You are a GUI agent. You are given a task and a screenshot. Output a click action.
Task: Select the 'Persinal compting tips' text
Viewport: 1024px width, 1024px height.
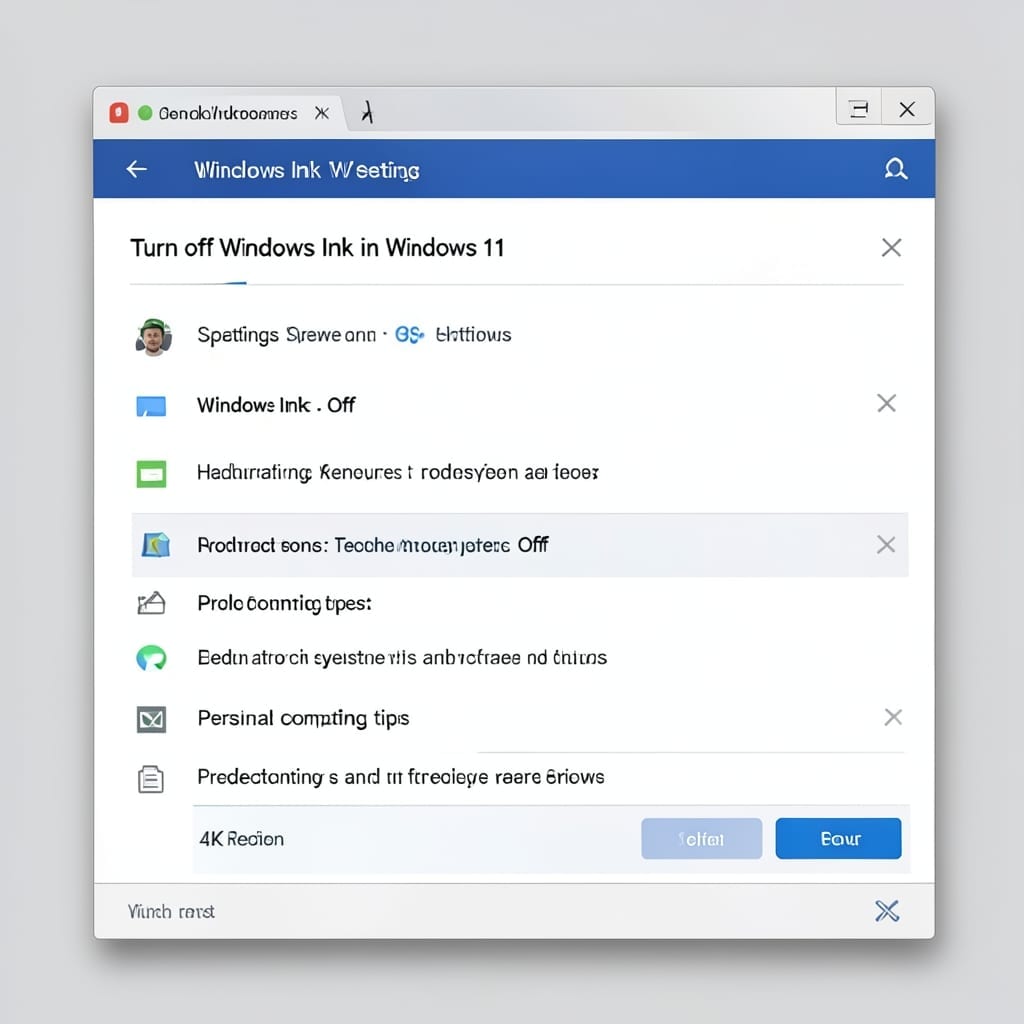pyautogui.click(x=303, y=718)
